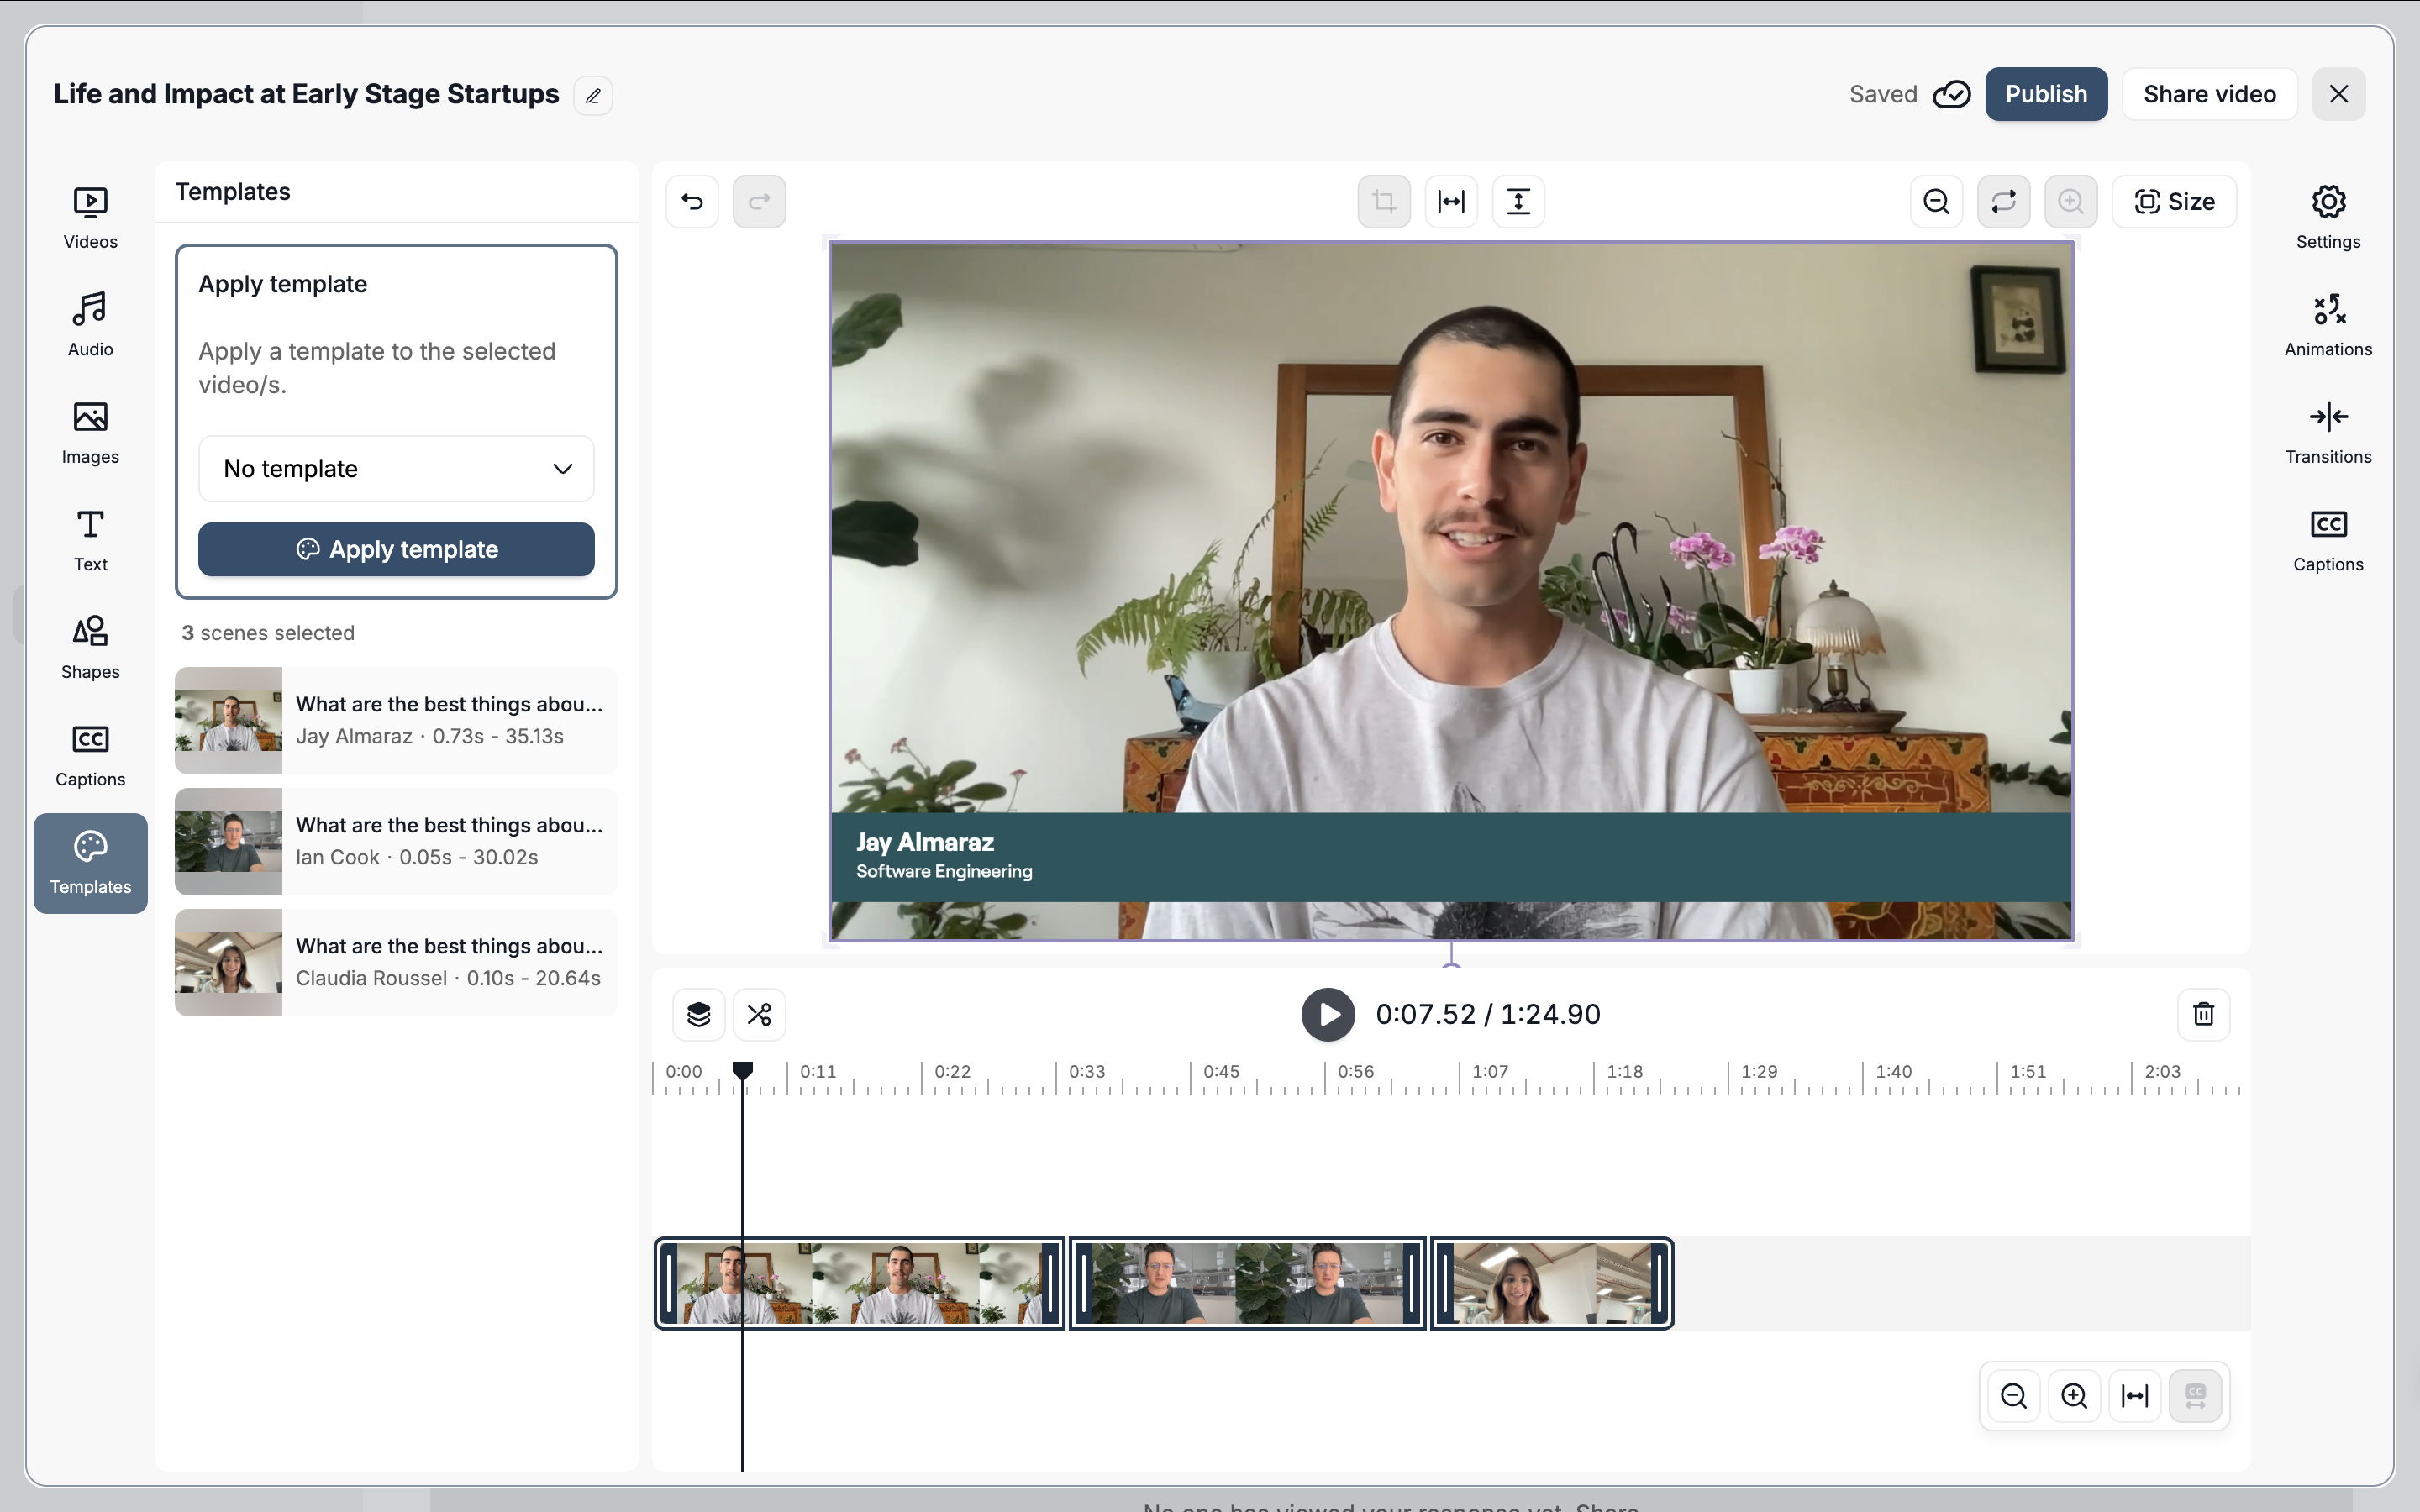Select the Claudia Roussel scene thumbnail

point(228,962)
